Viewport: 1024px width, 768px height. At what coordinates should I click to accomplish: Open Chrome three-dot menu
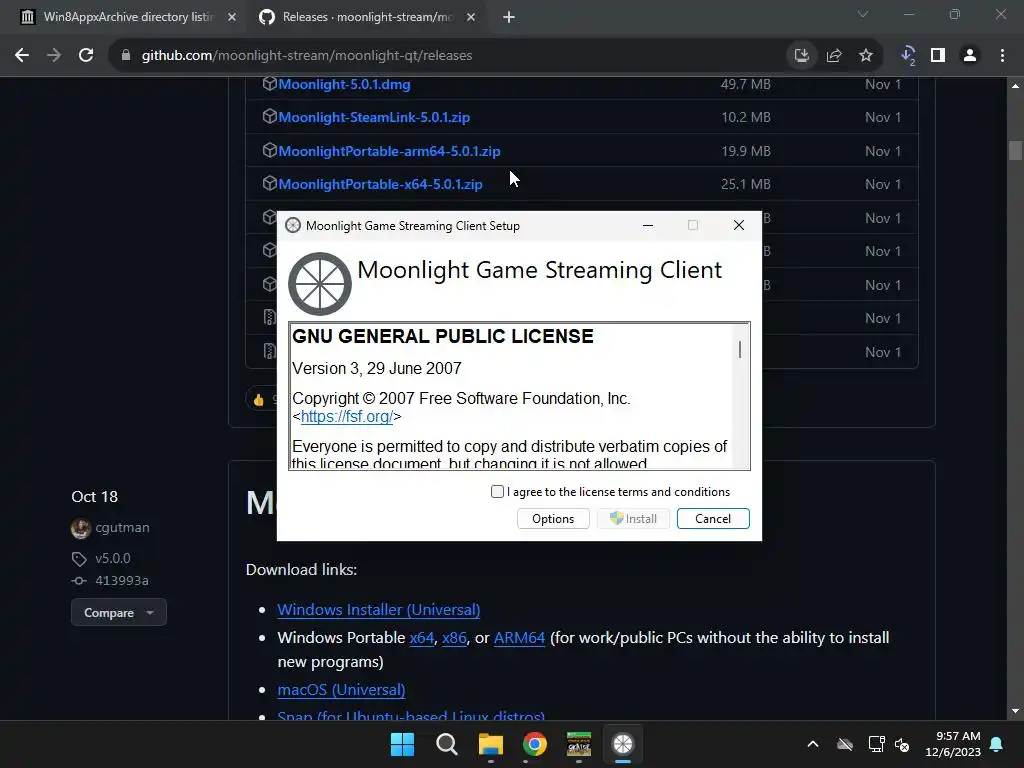[x=1002, y=56]
